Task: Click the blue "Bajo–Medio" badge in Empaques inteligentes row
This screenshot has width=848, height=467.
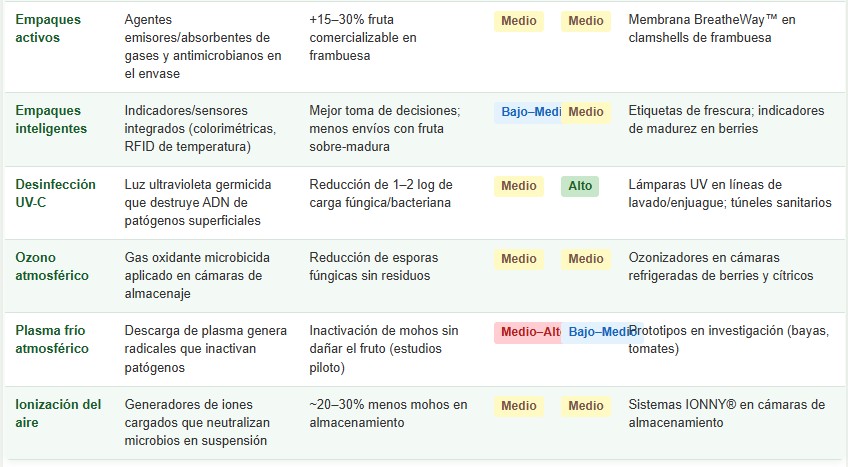Action: tap(527, 113)
